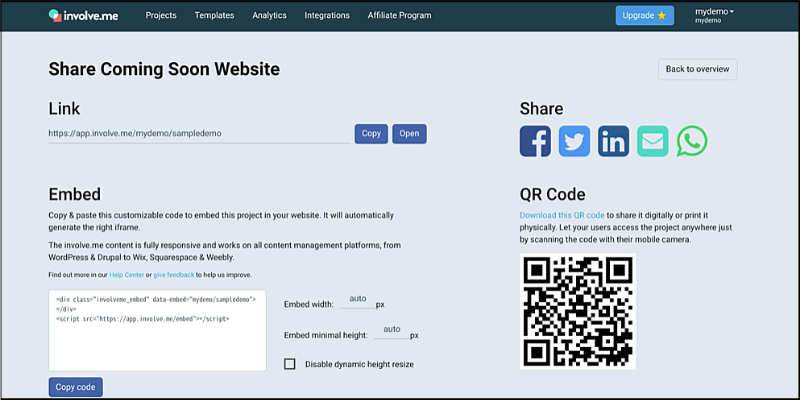This screenshot has height=400, width=800.
Task: Click the project link URL field
Action: (199, 134)
